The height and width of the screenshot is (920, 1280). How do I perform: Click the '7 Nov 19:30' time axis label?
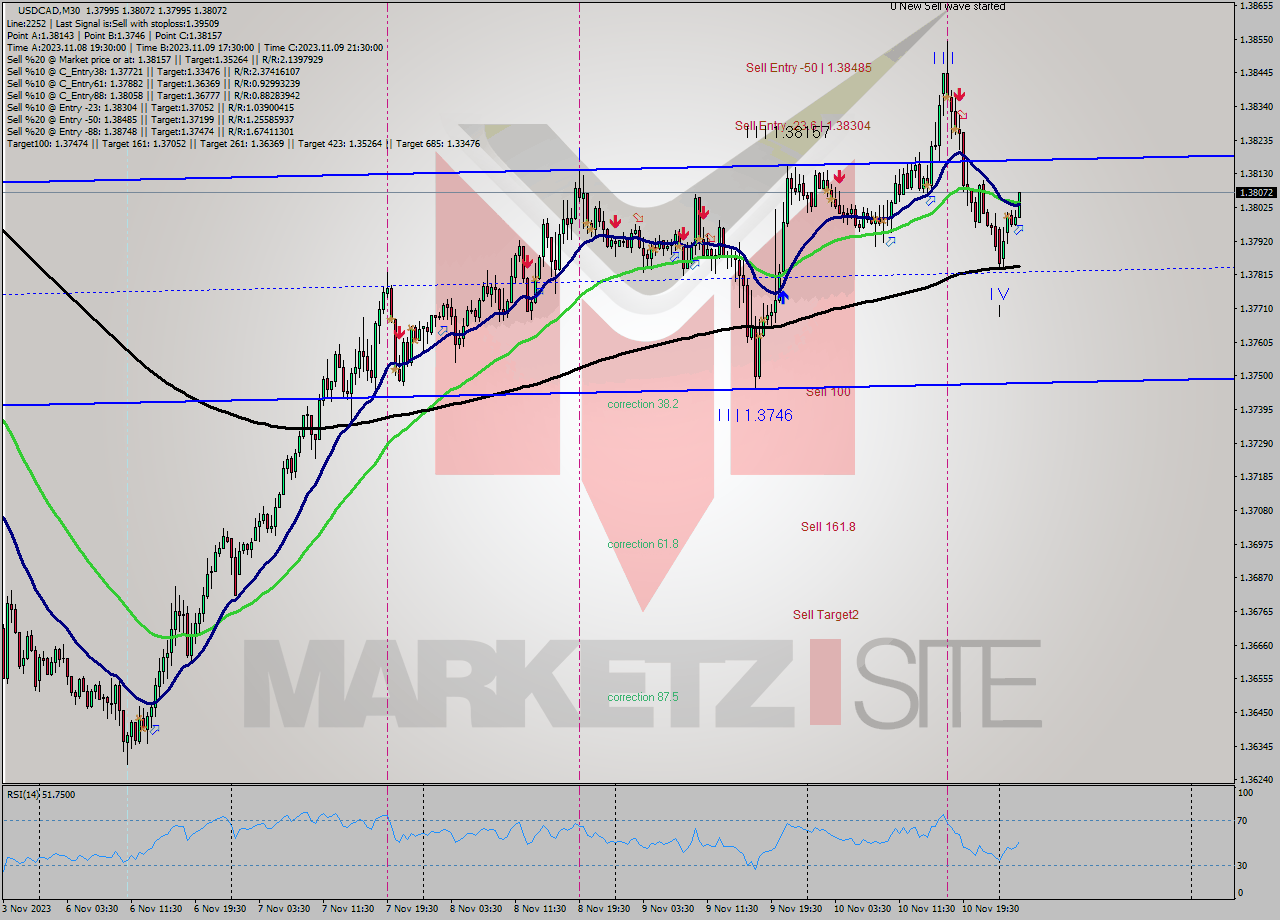413,909
